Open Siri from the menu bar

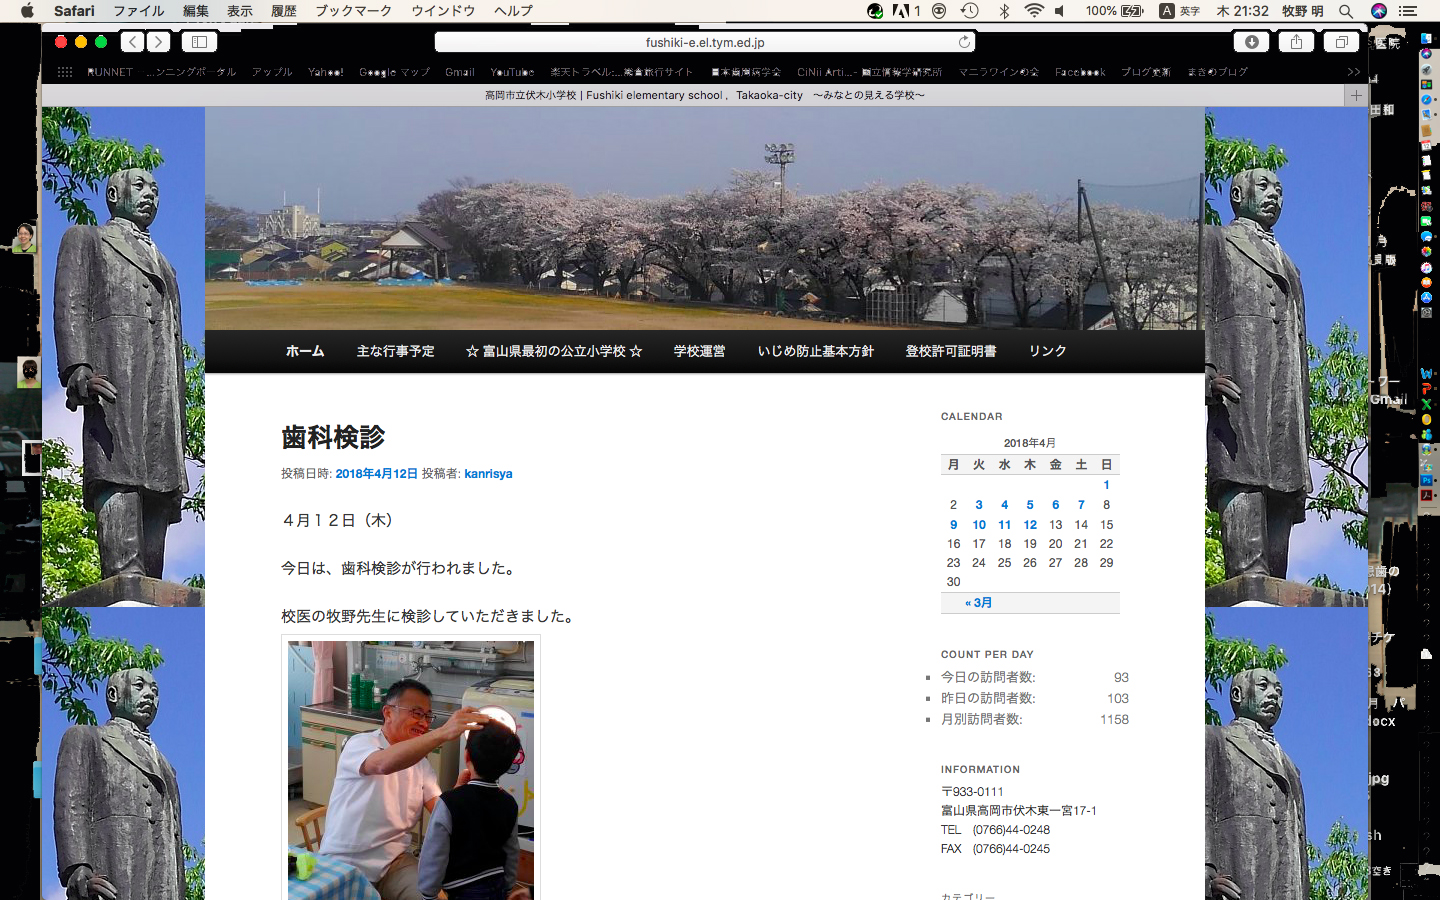pos(1379,11)
